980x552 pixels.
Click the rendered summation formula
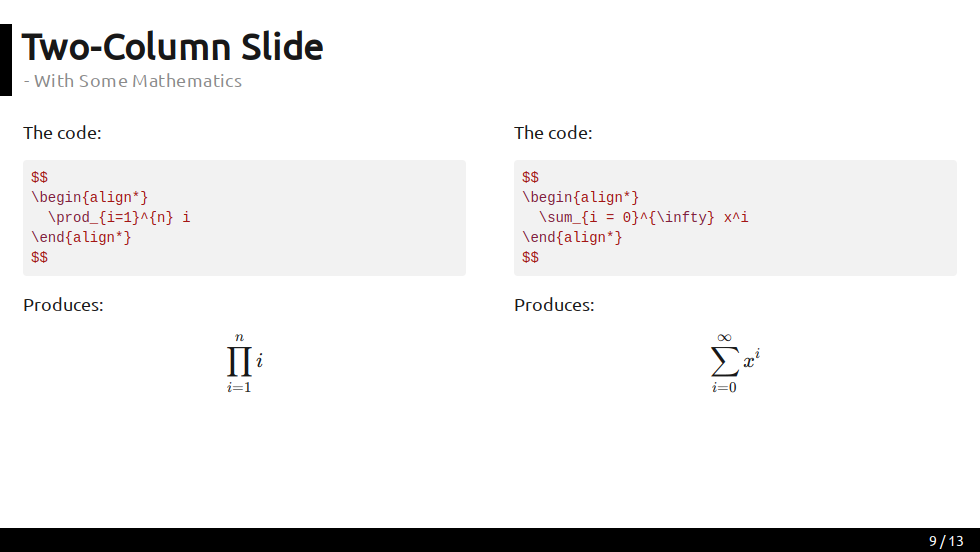735,363
